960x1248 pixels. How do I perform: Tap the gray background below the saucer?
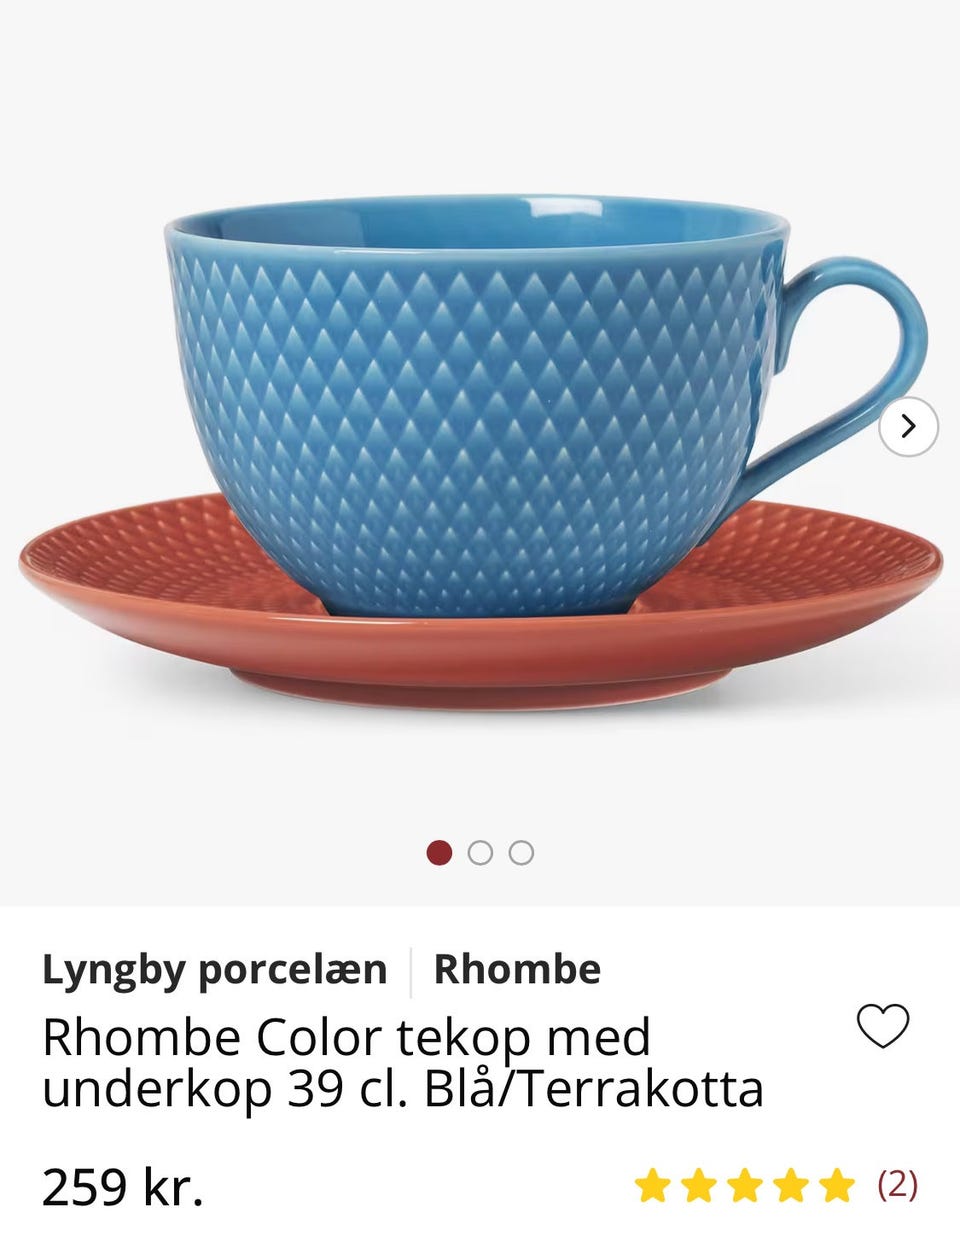click(x=480, y=780)
